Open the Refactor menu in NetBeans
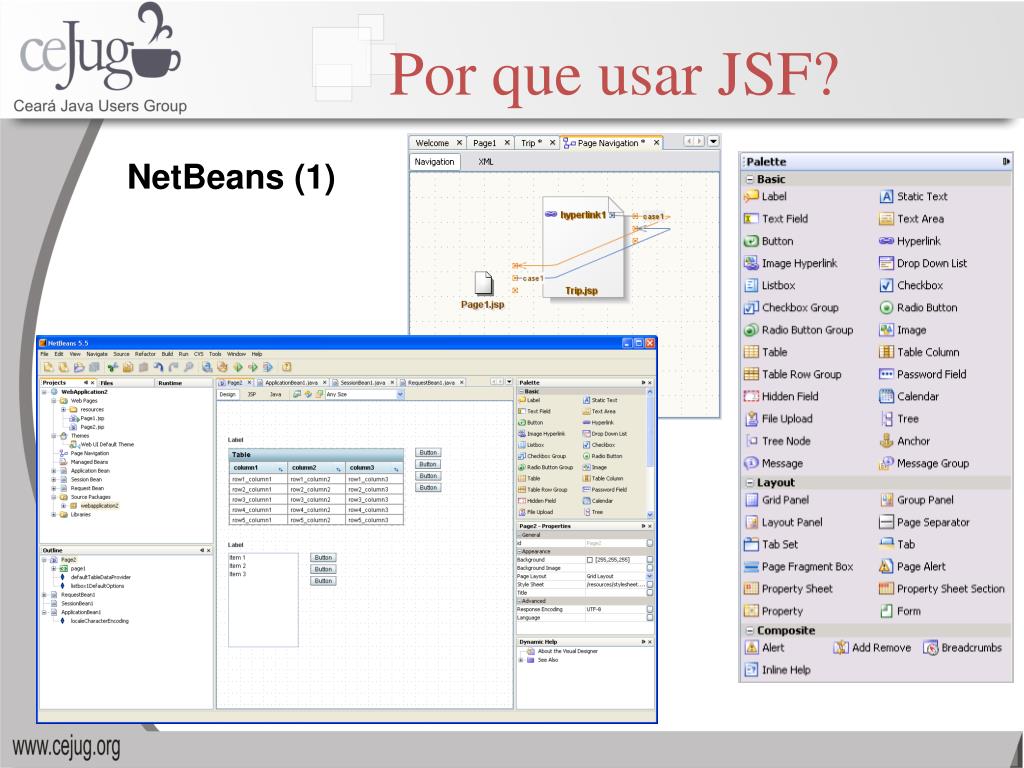Viewport: 1024px width, 768px height. pos(145,354)
